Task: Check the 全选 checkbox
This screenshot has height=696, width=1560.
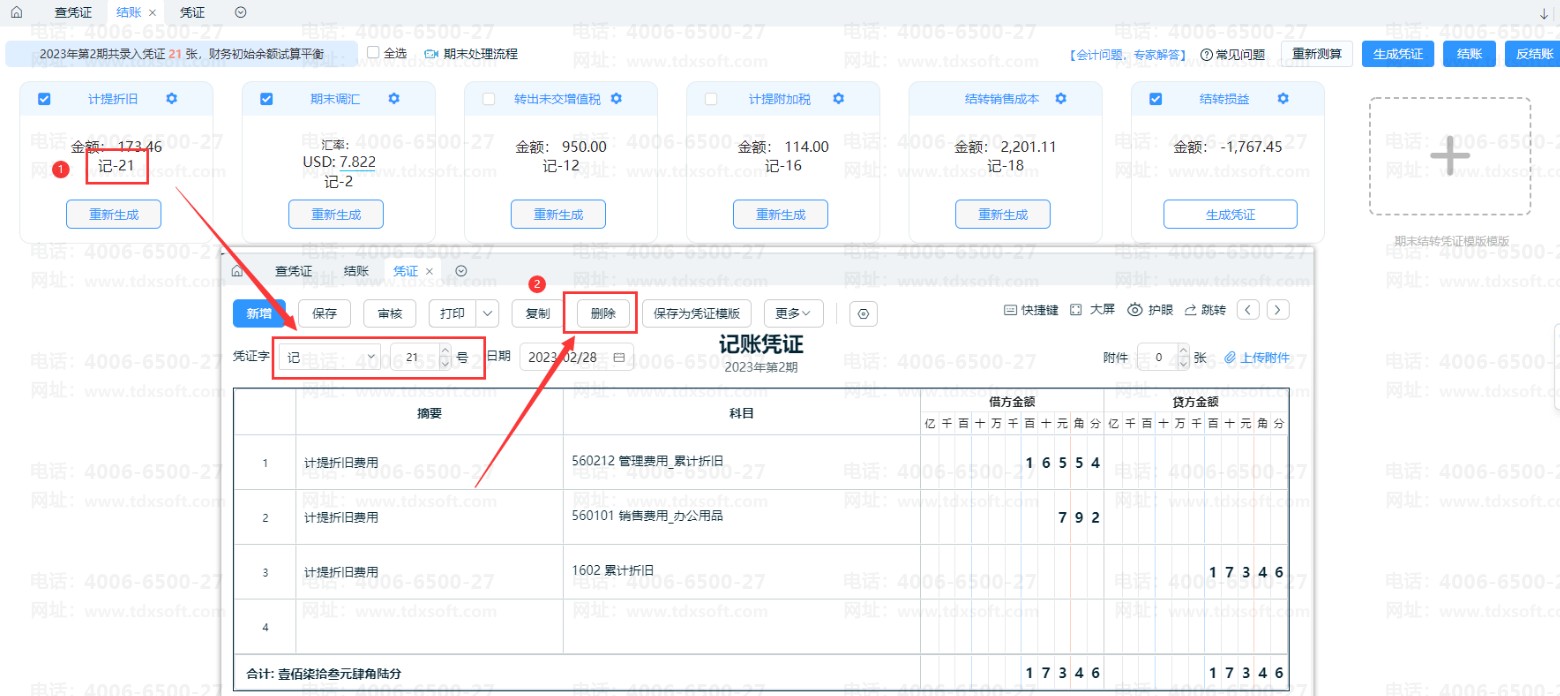Action: [x=373, y=53]
